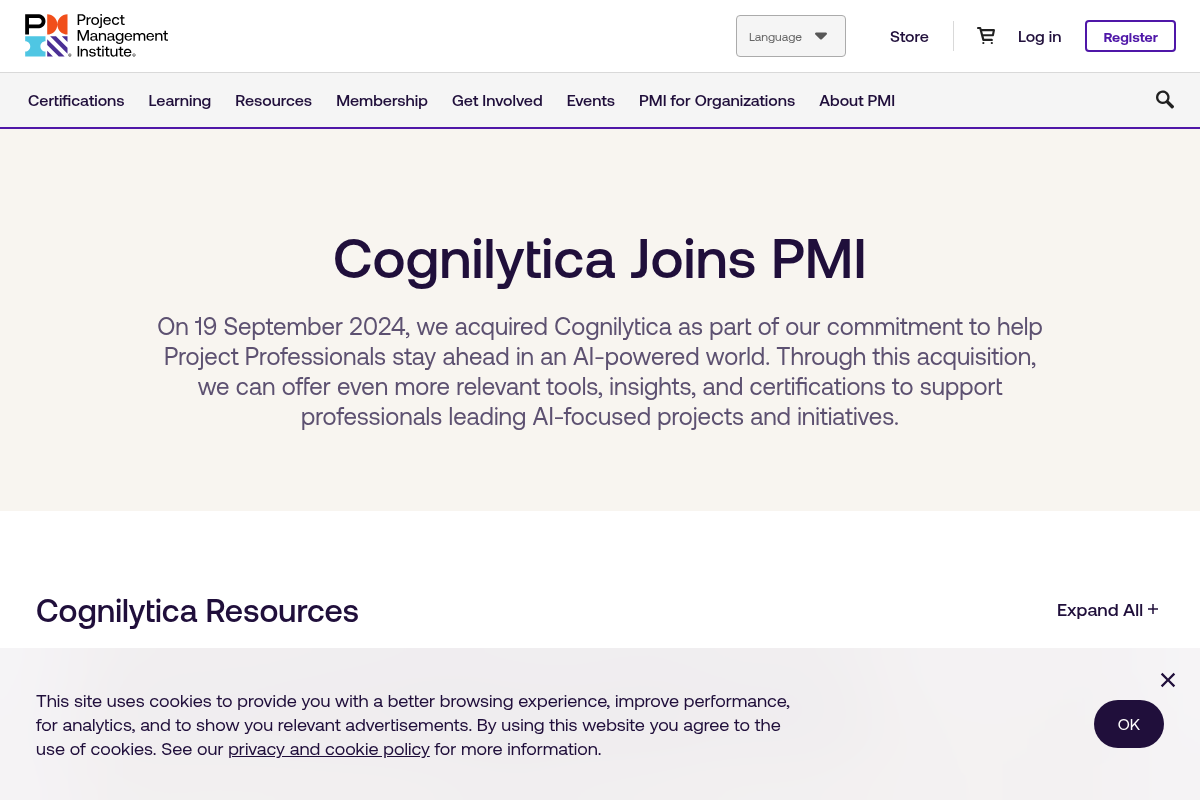Click the PMI logo icon
This screenshot has width=1200, height=800.
[x=47, y=36]
